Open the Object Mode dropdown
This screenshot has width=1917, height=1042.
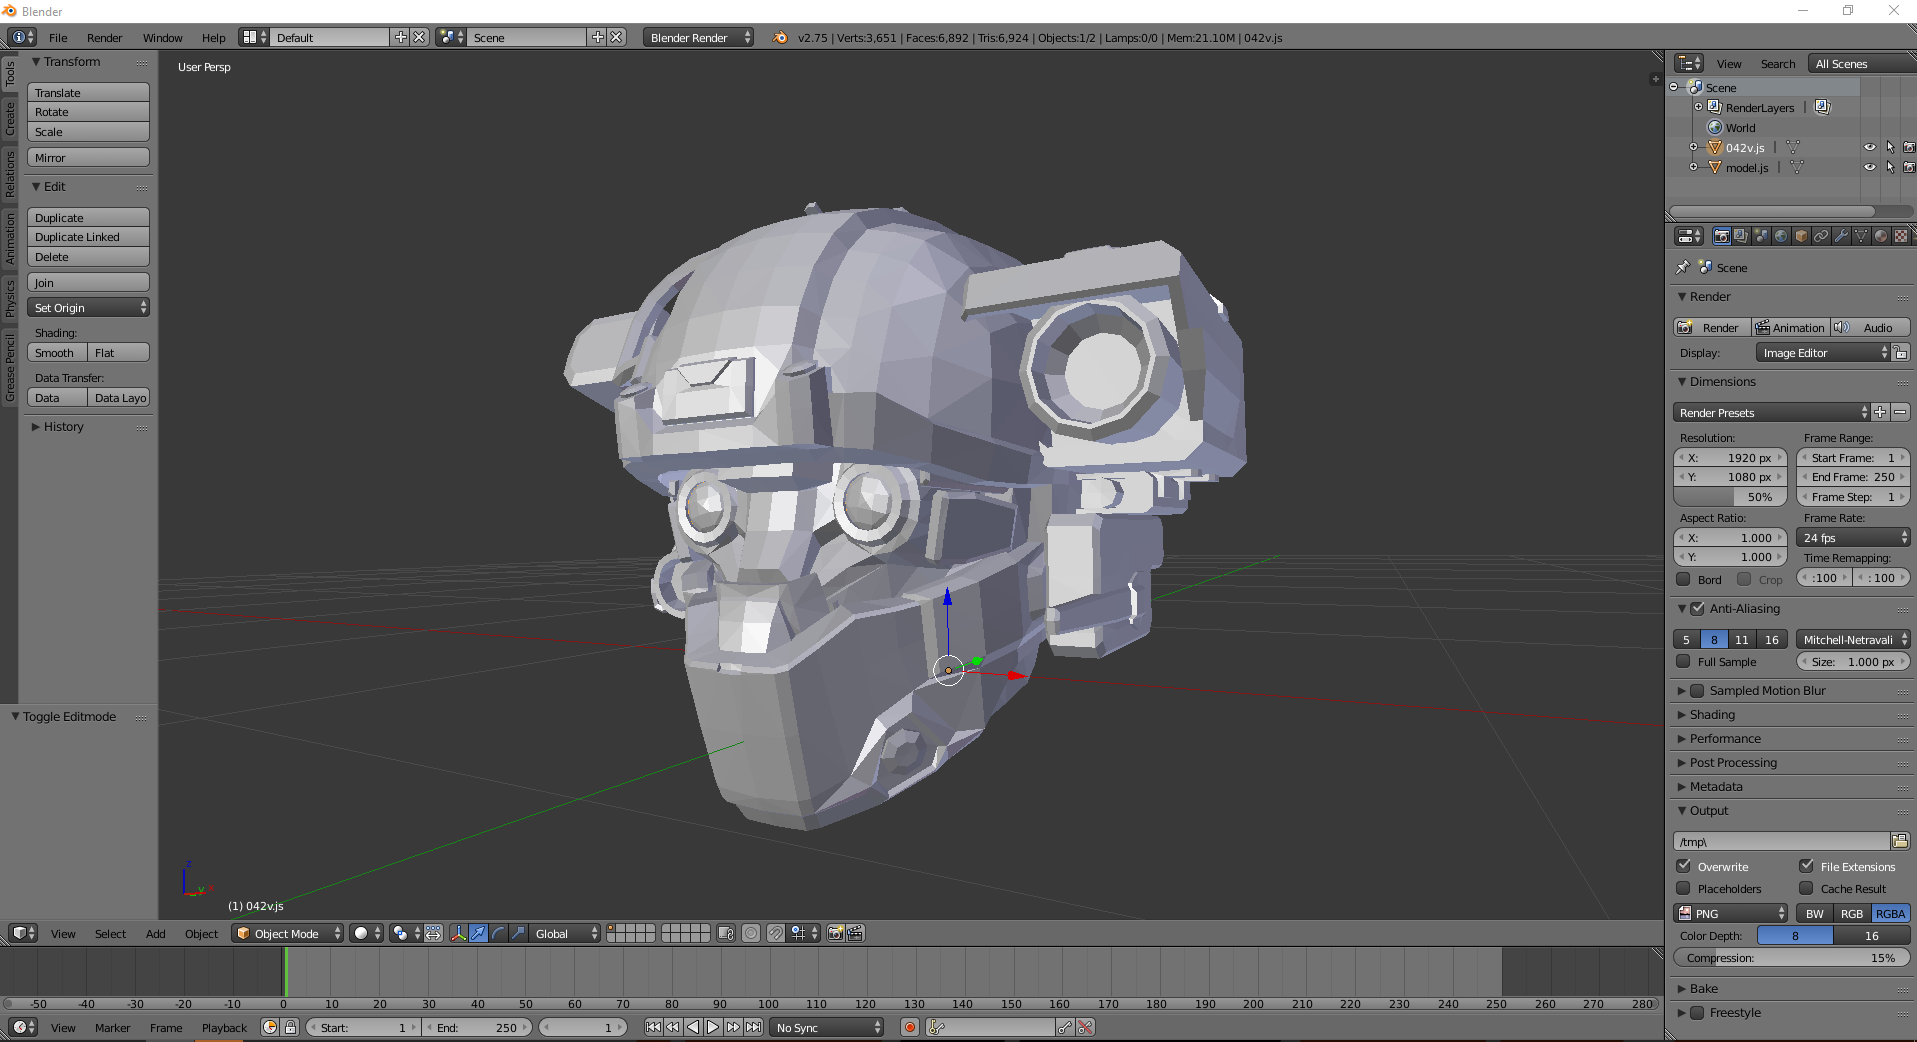[x=287, y=933]
